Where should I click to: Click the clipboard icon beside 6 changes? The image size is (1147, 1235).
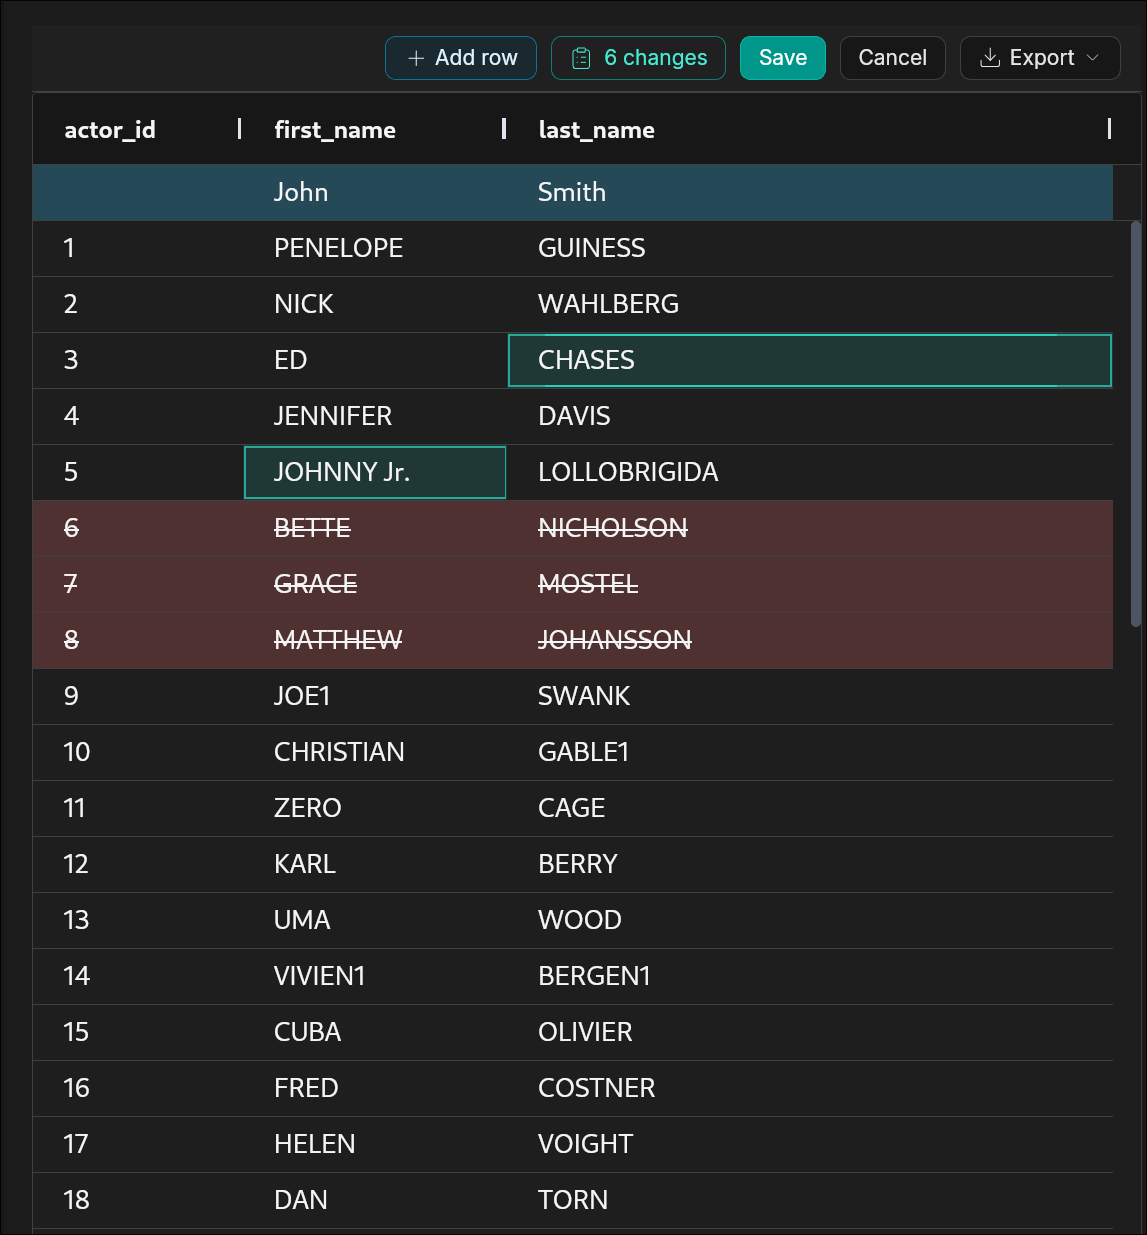(581, 59)
